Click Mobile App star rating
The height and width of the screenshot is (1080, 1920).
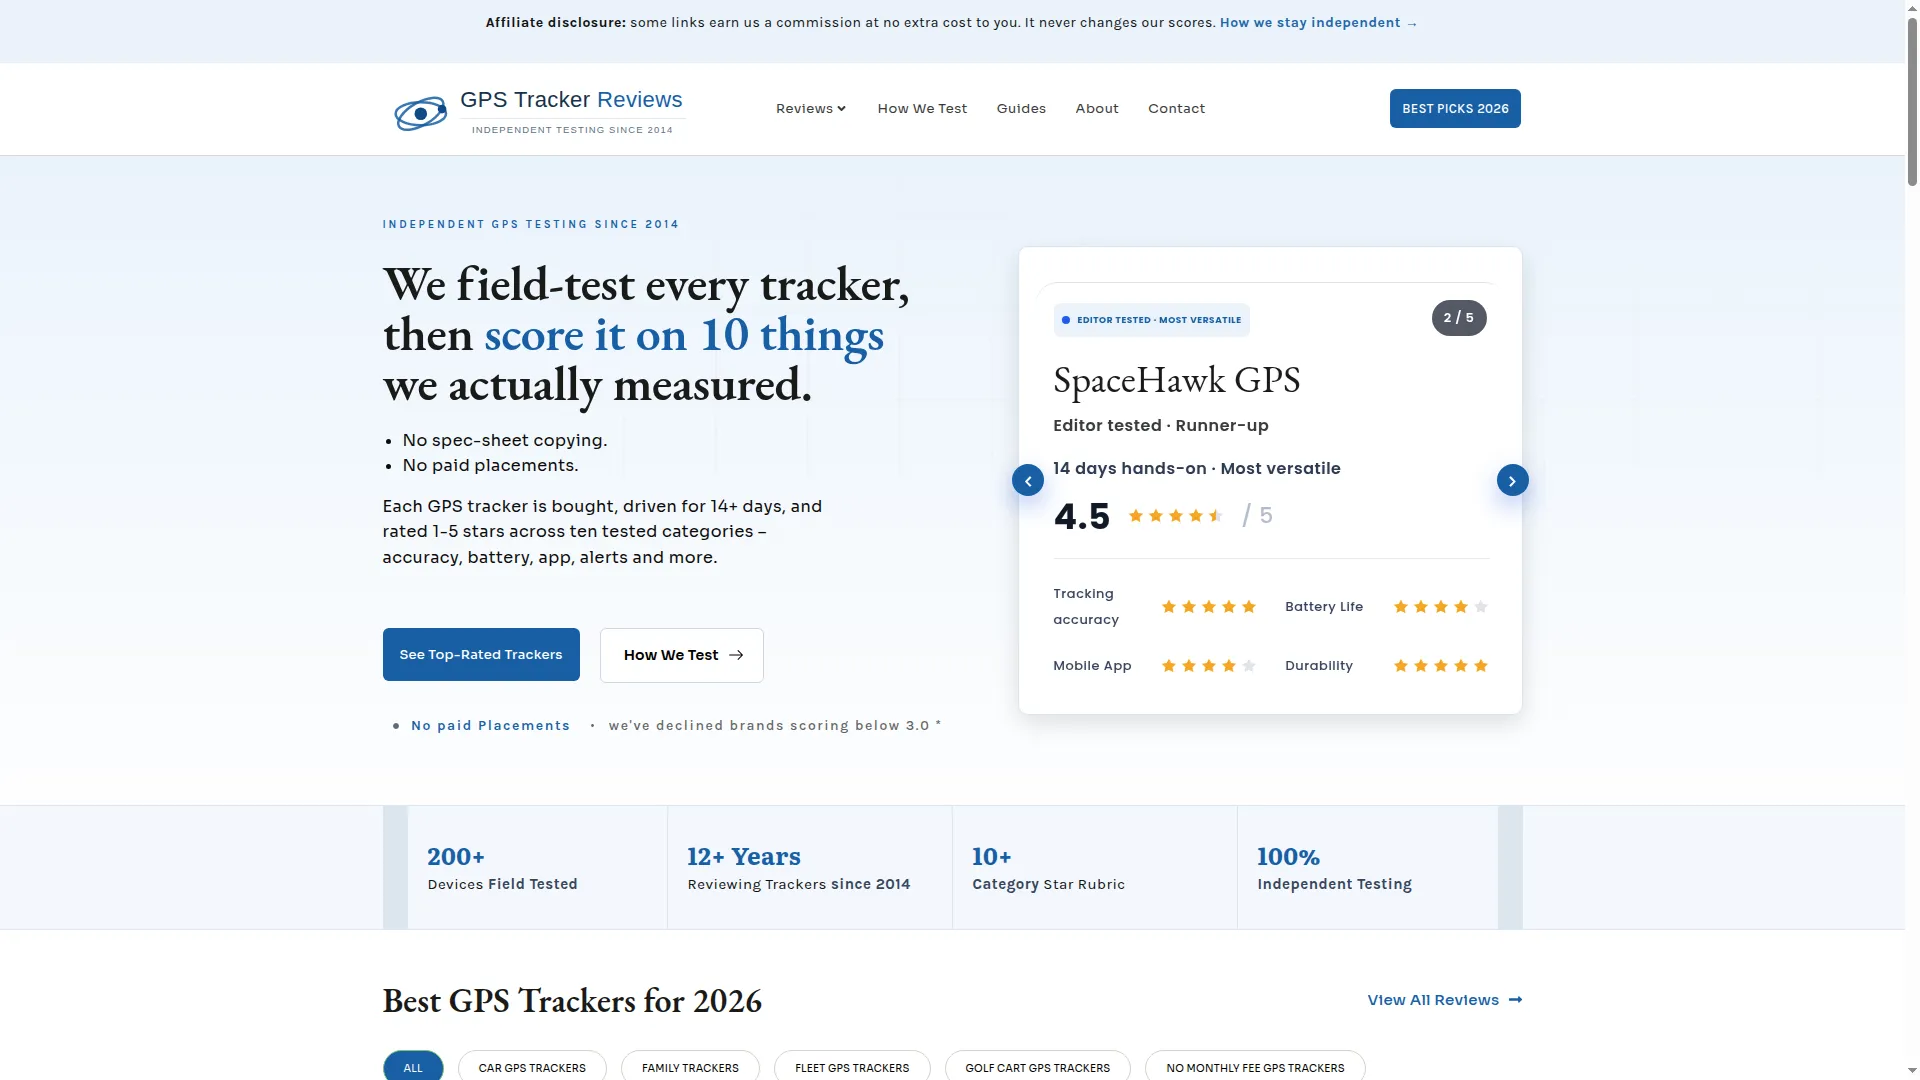[x=1208, y=666]
